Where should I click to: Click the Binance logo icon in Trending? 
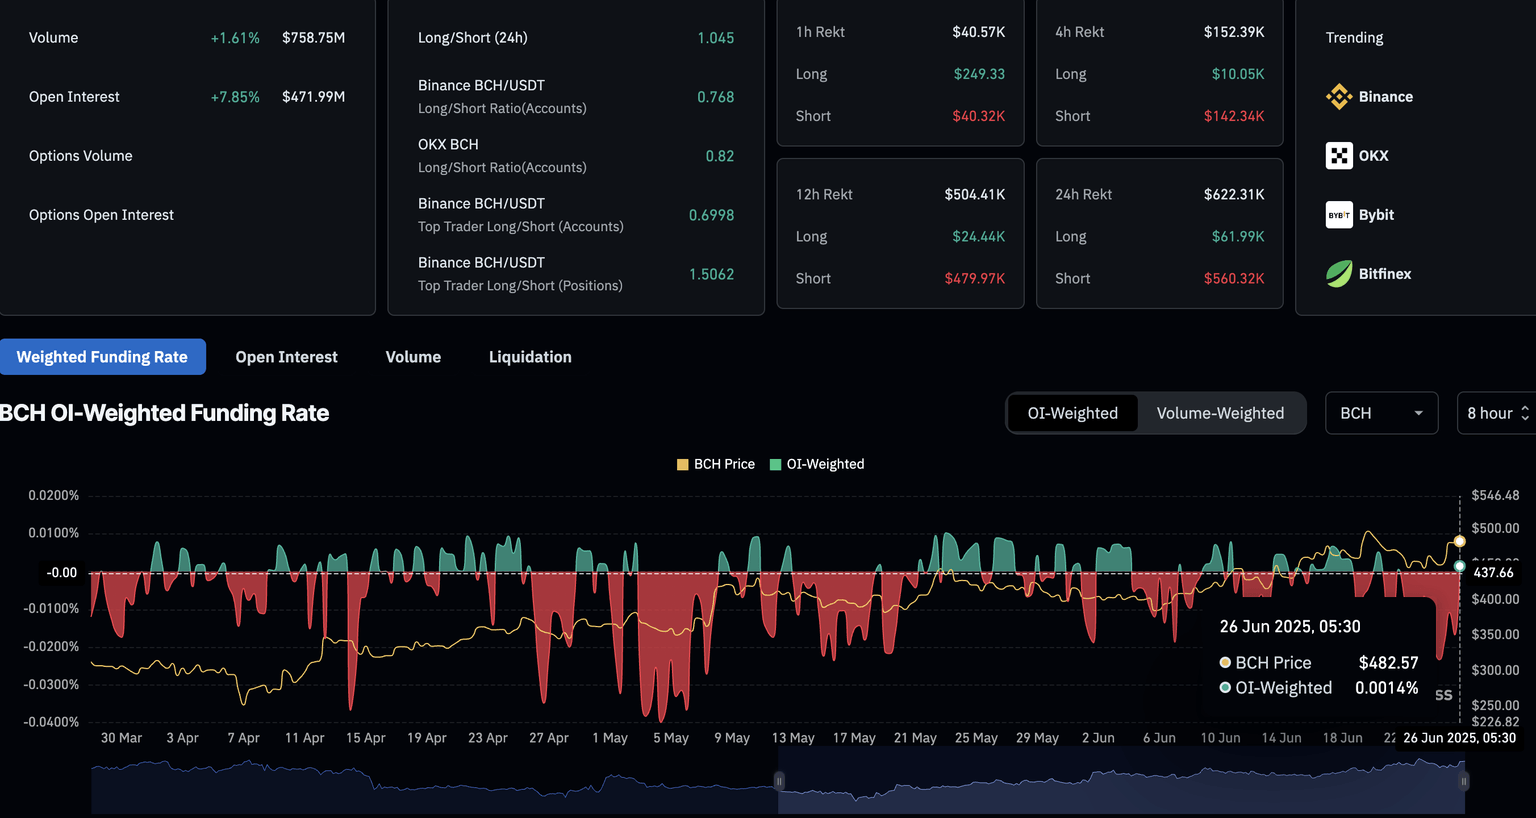tap(1339, 97)
